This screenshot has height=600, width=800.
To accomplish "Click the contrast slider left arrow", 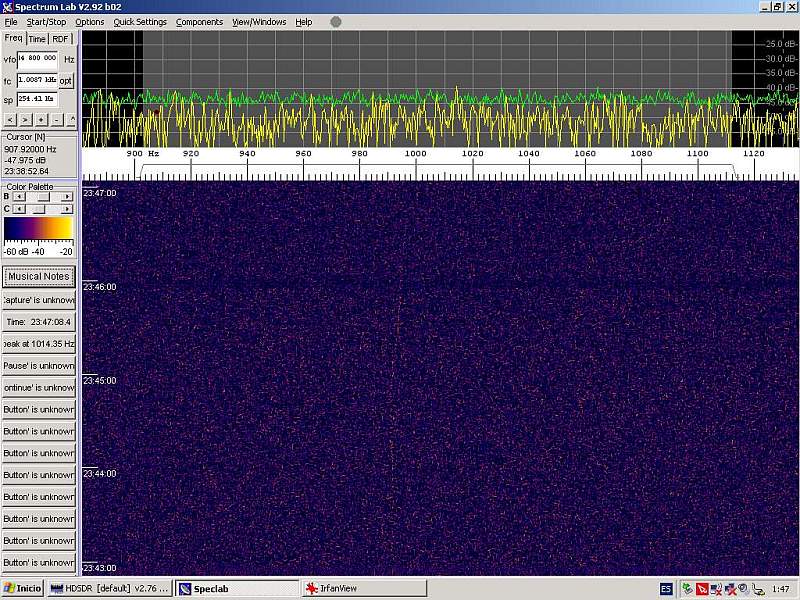I will point(18,210).
